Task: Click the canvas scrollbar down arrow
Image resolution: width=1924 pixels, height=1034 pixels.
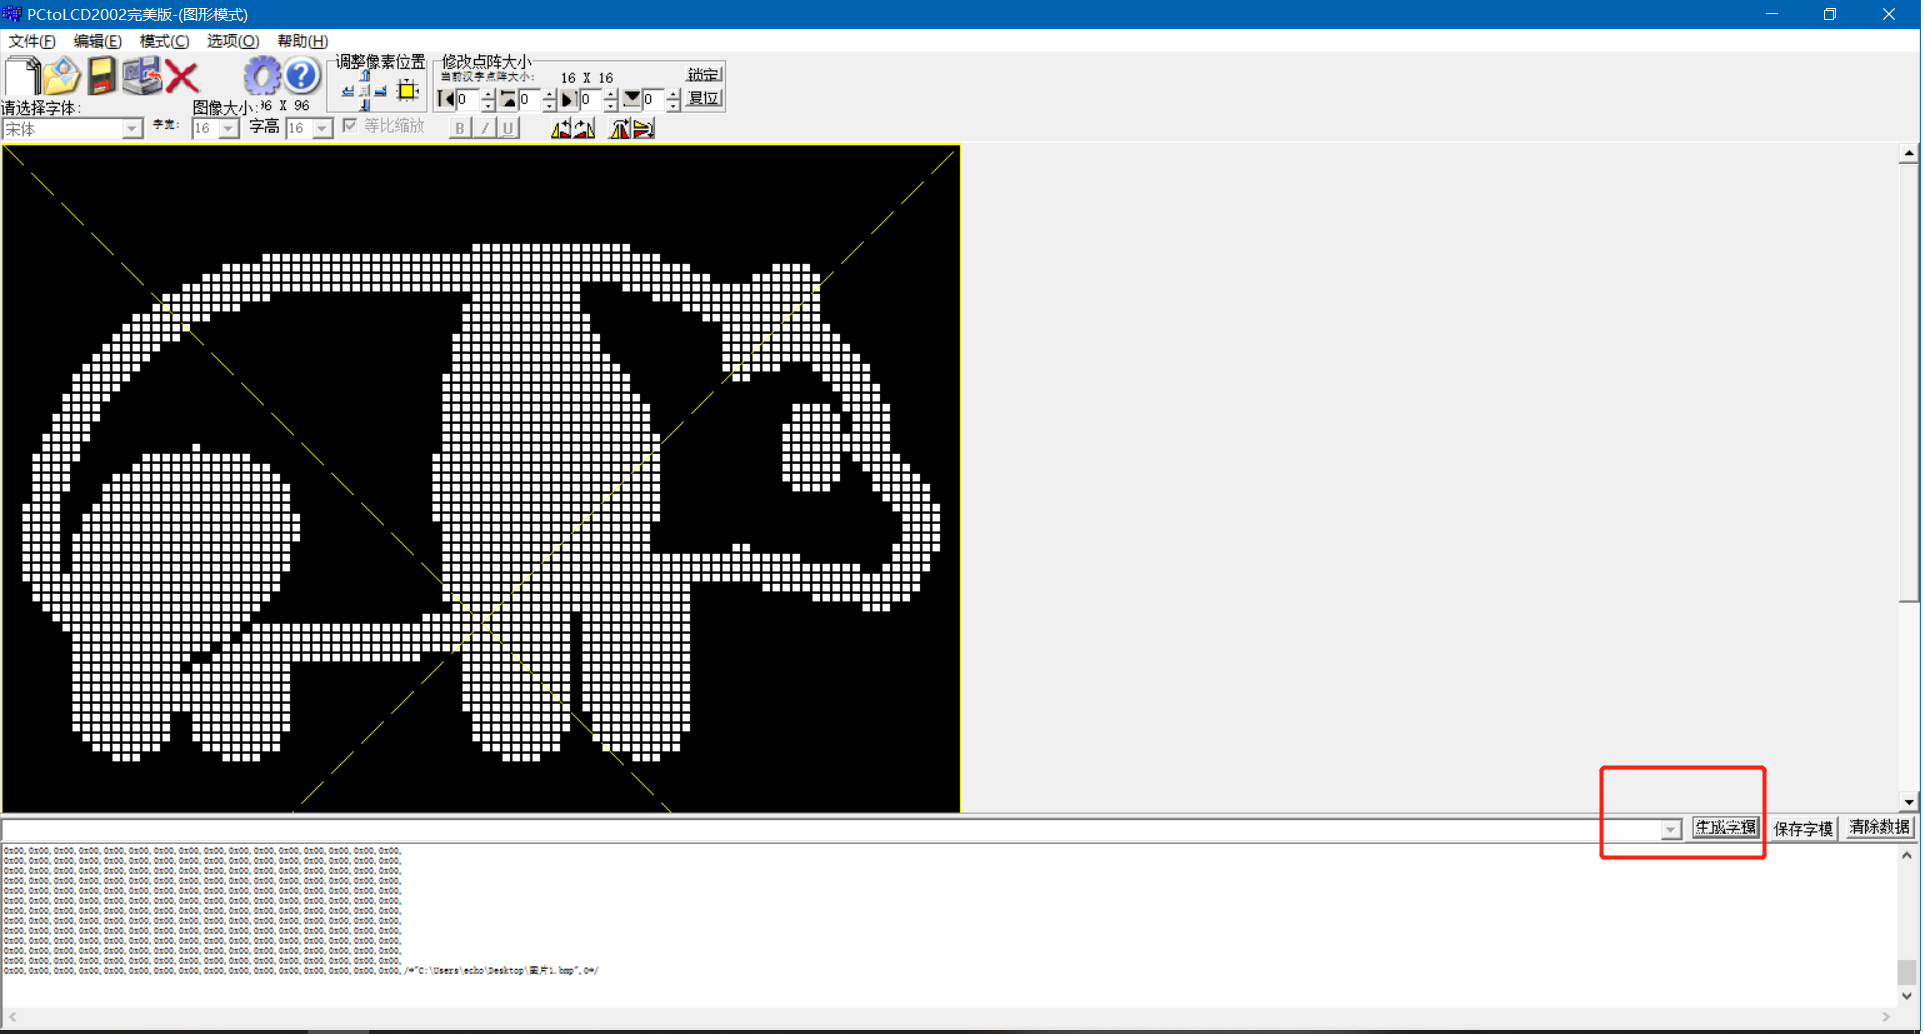Action: point(1909,802)
